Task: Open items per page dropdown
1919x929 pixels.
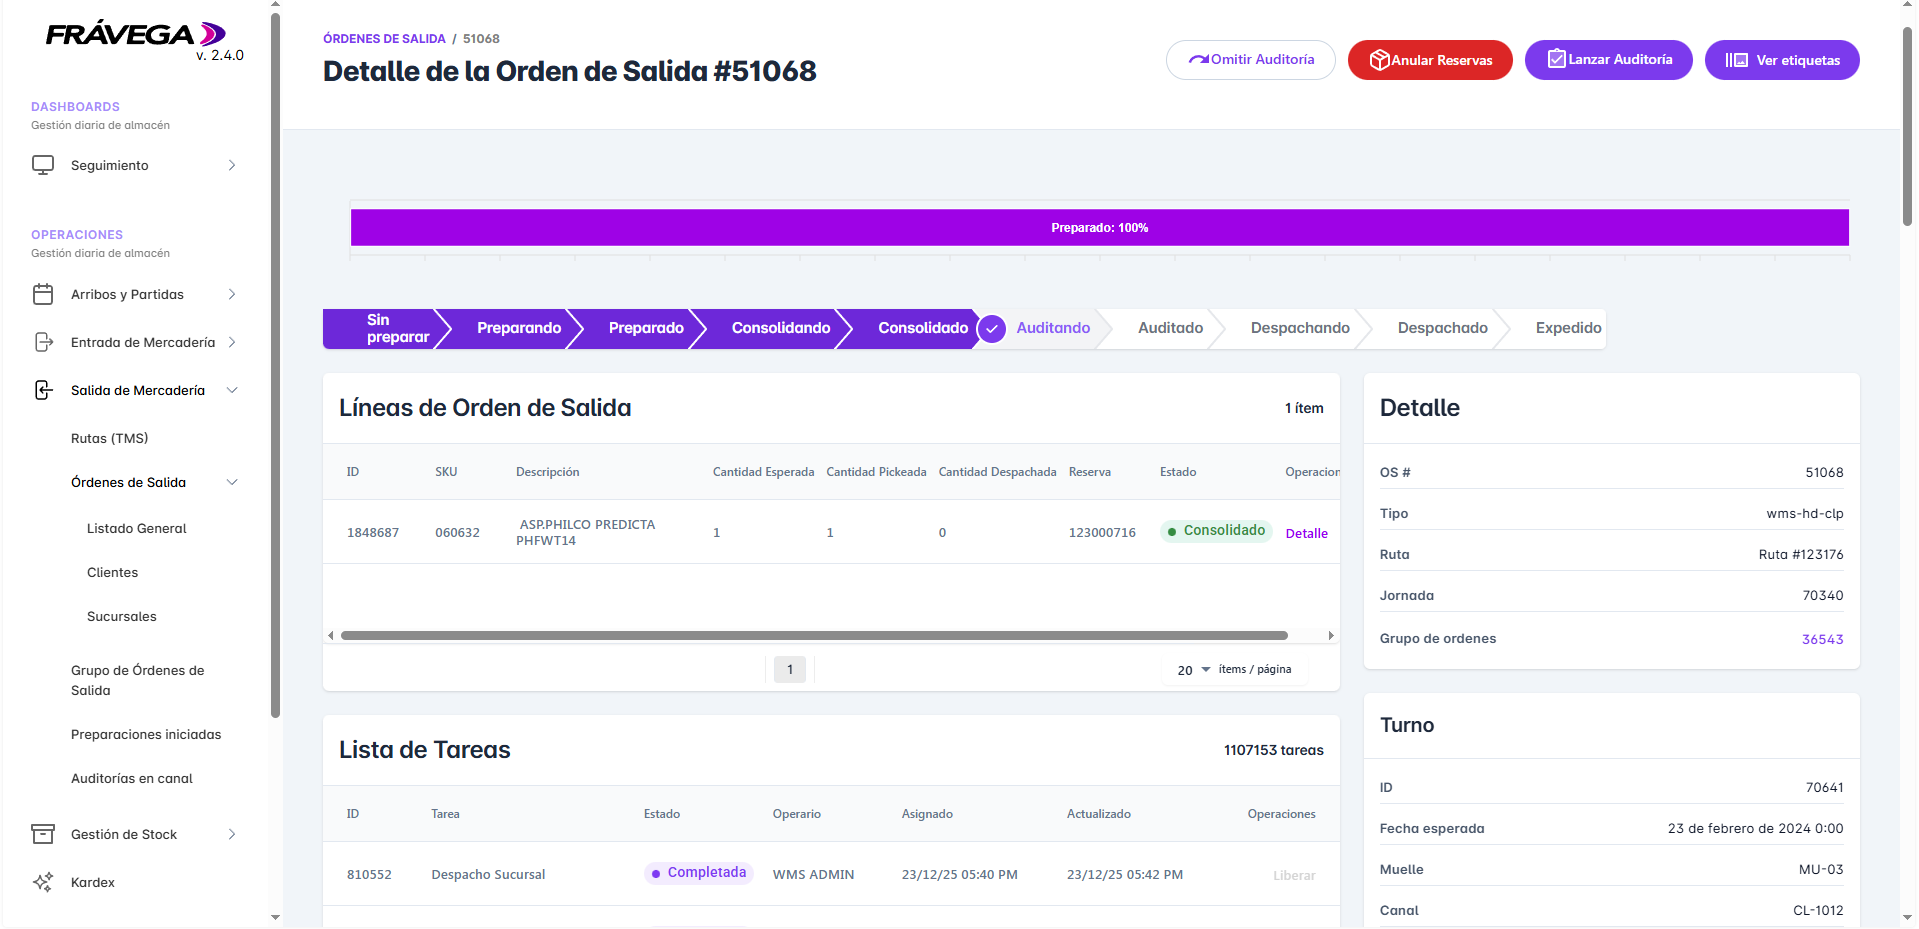Action: point(1194,670)
